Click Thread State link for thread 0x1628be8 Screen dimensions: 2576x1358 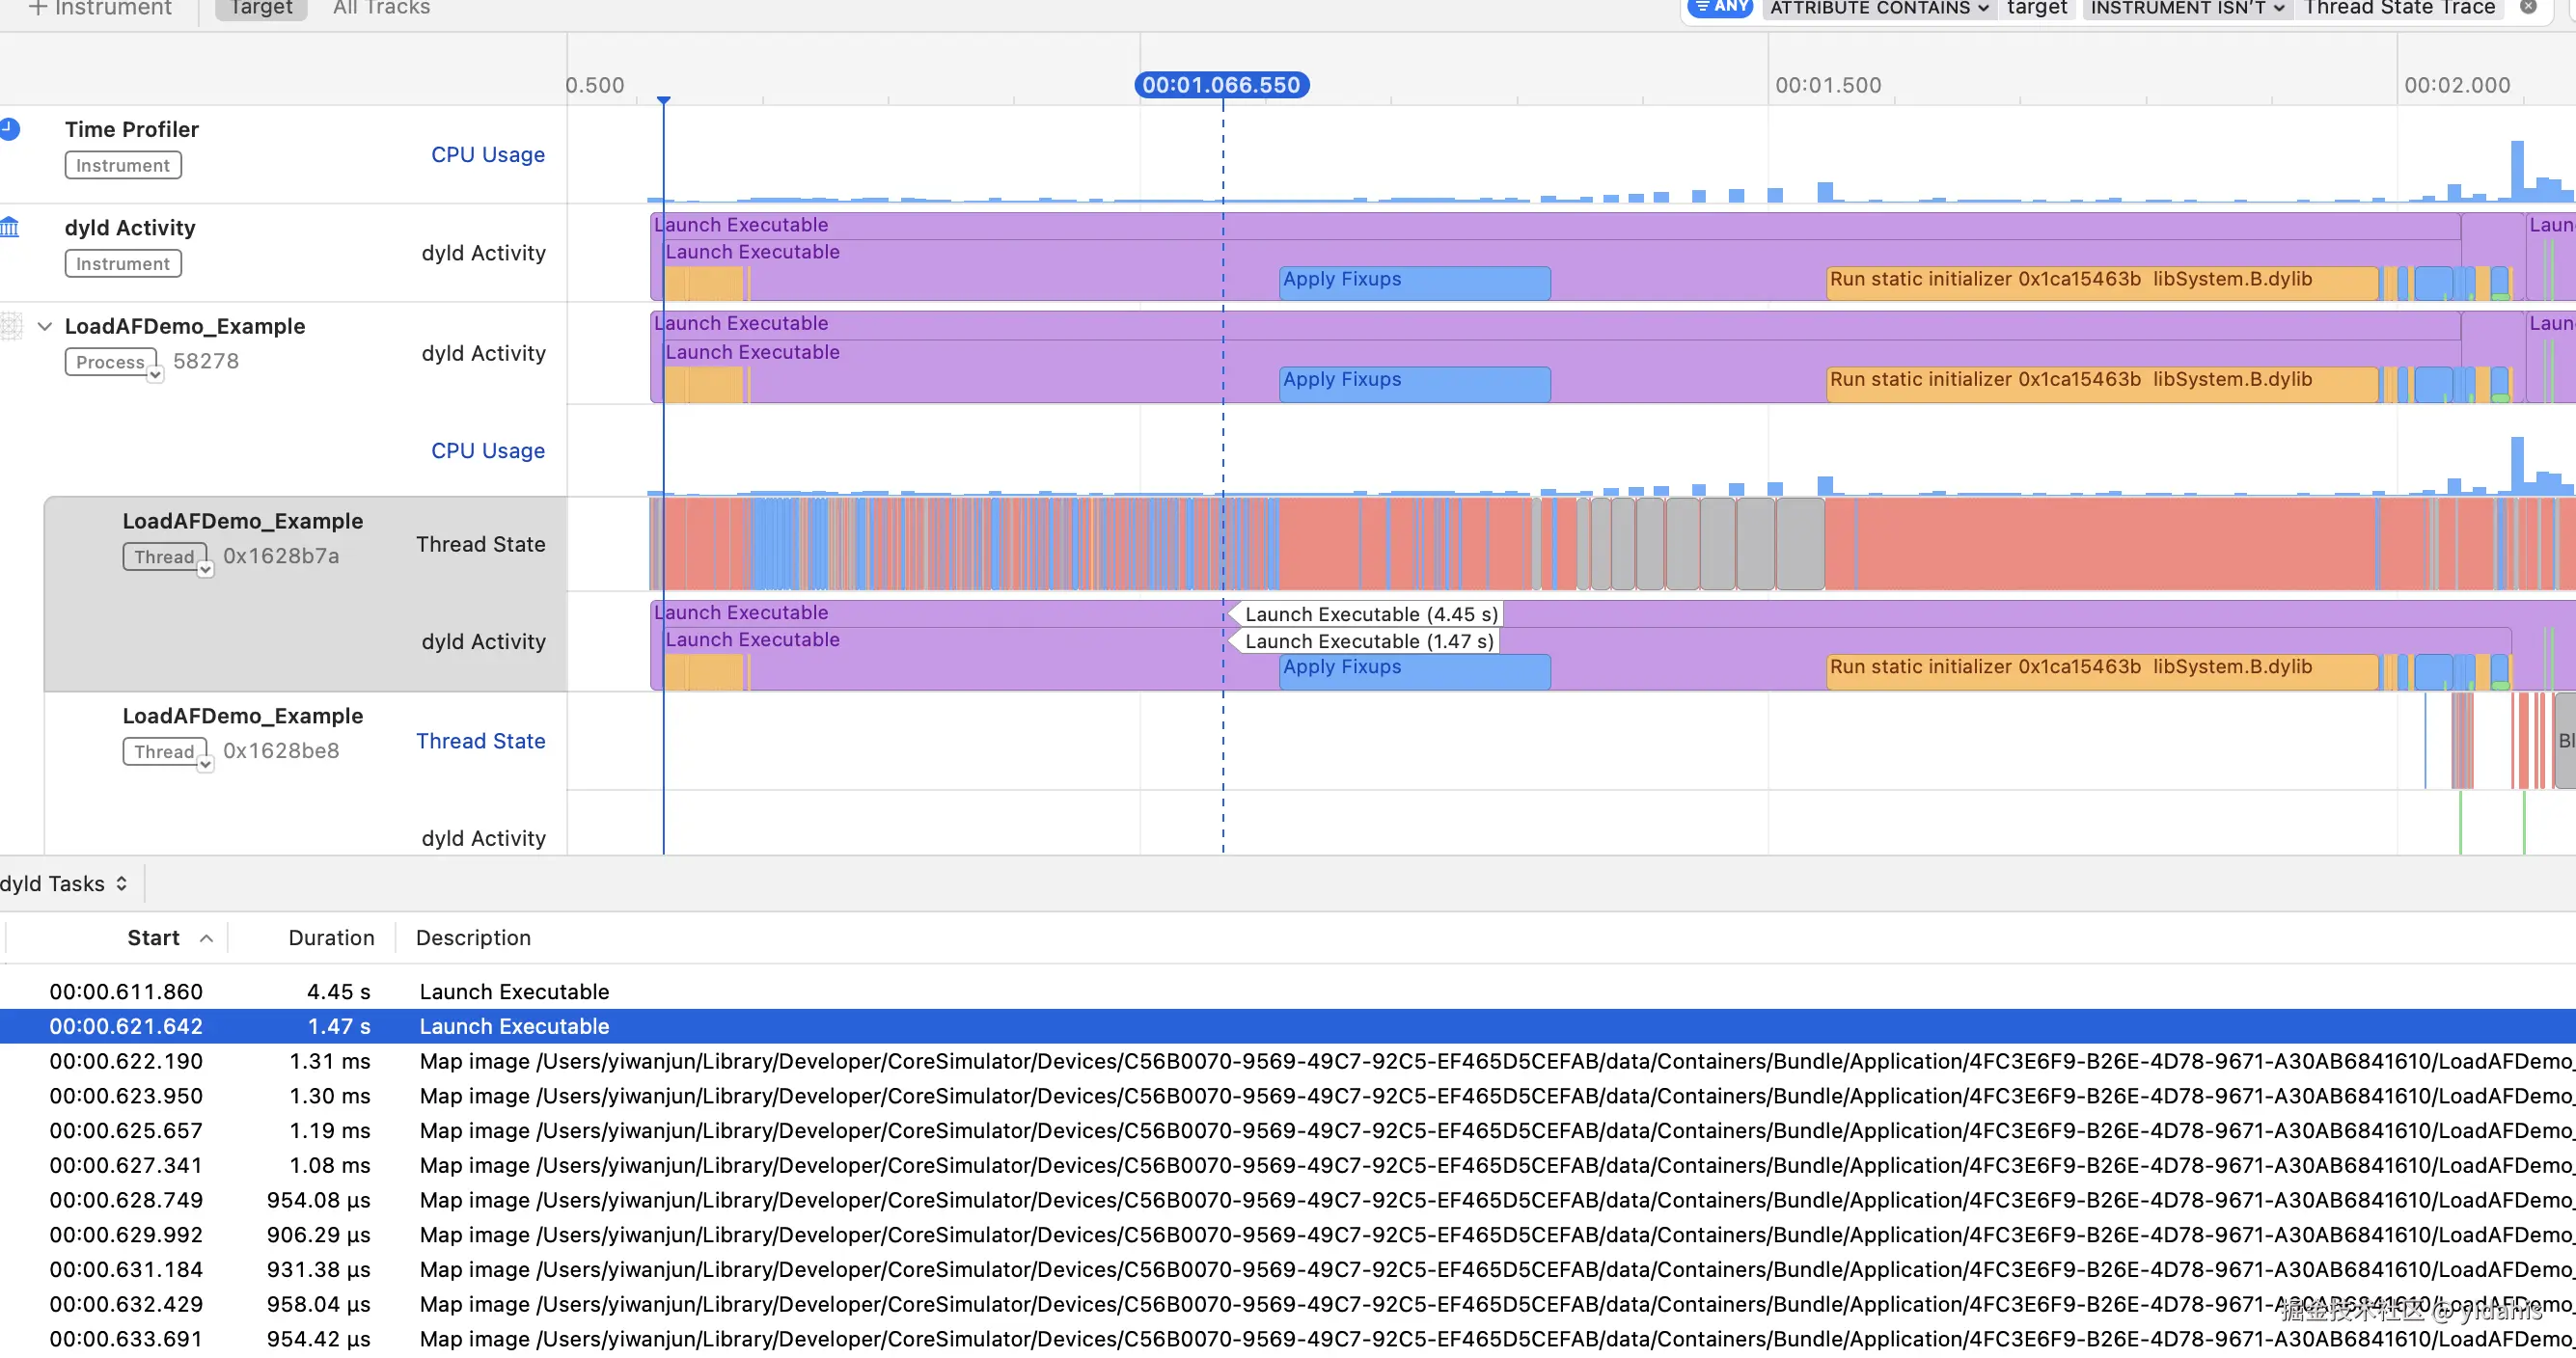coord(480,741)
